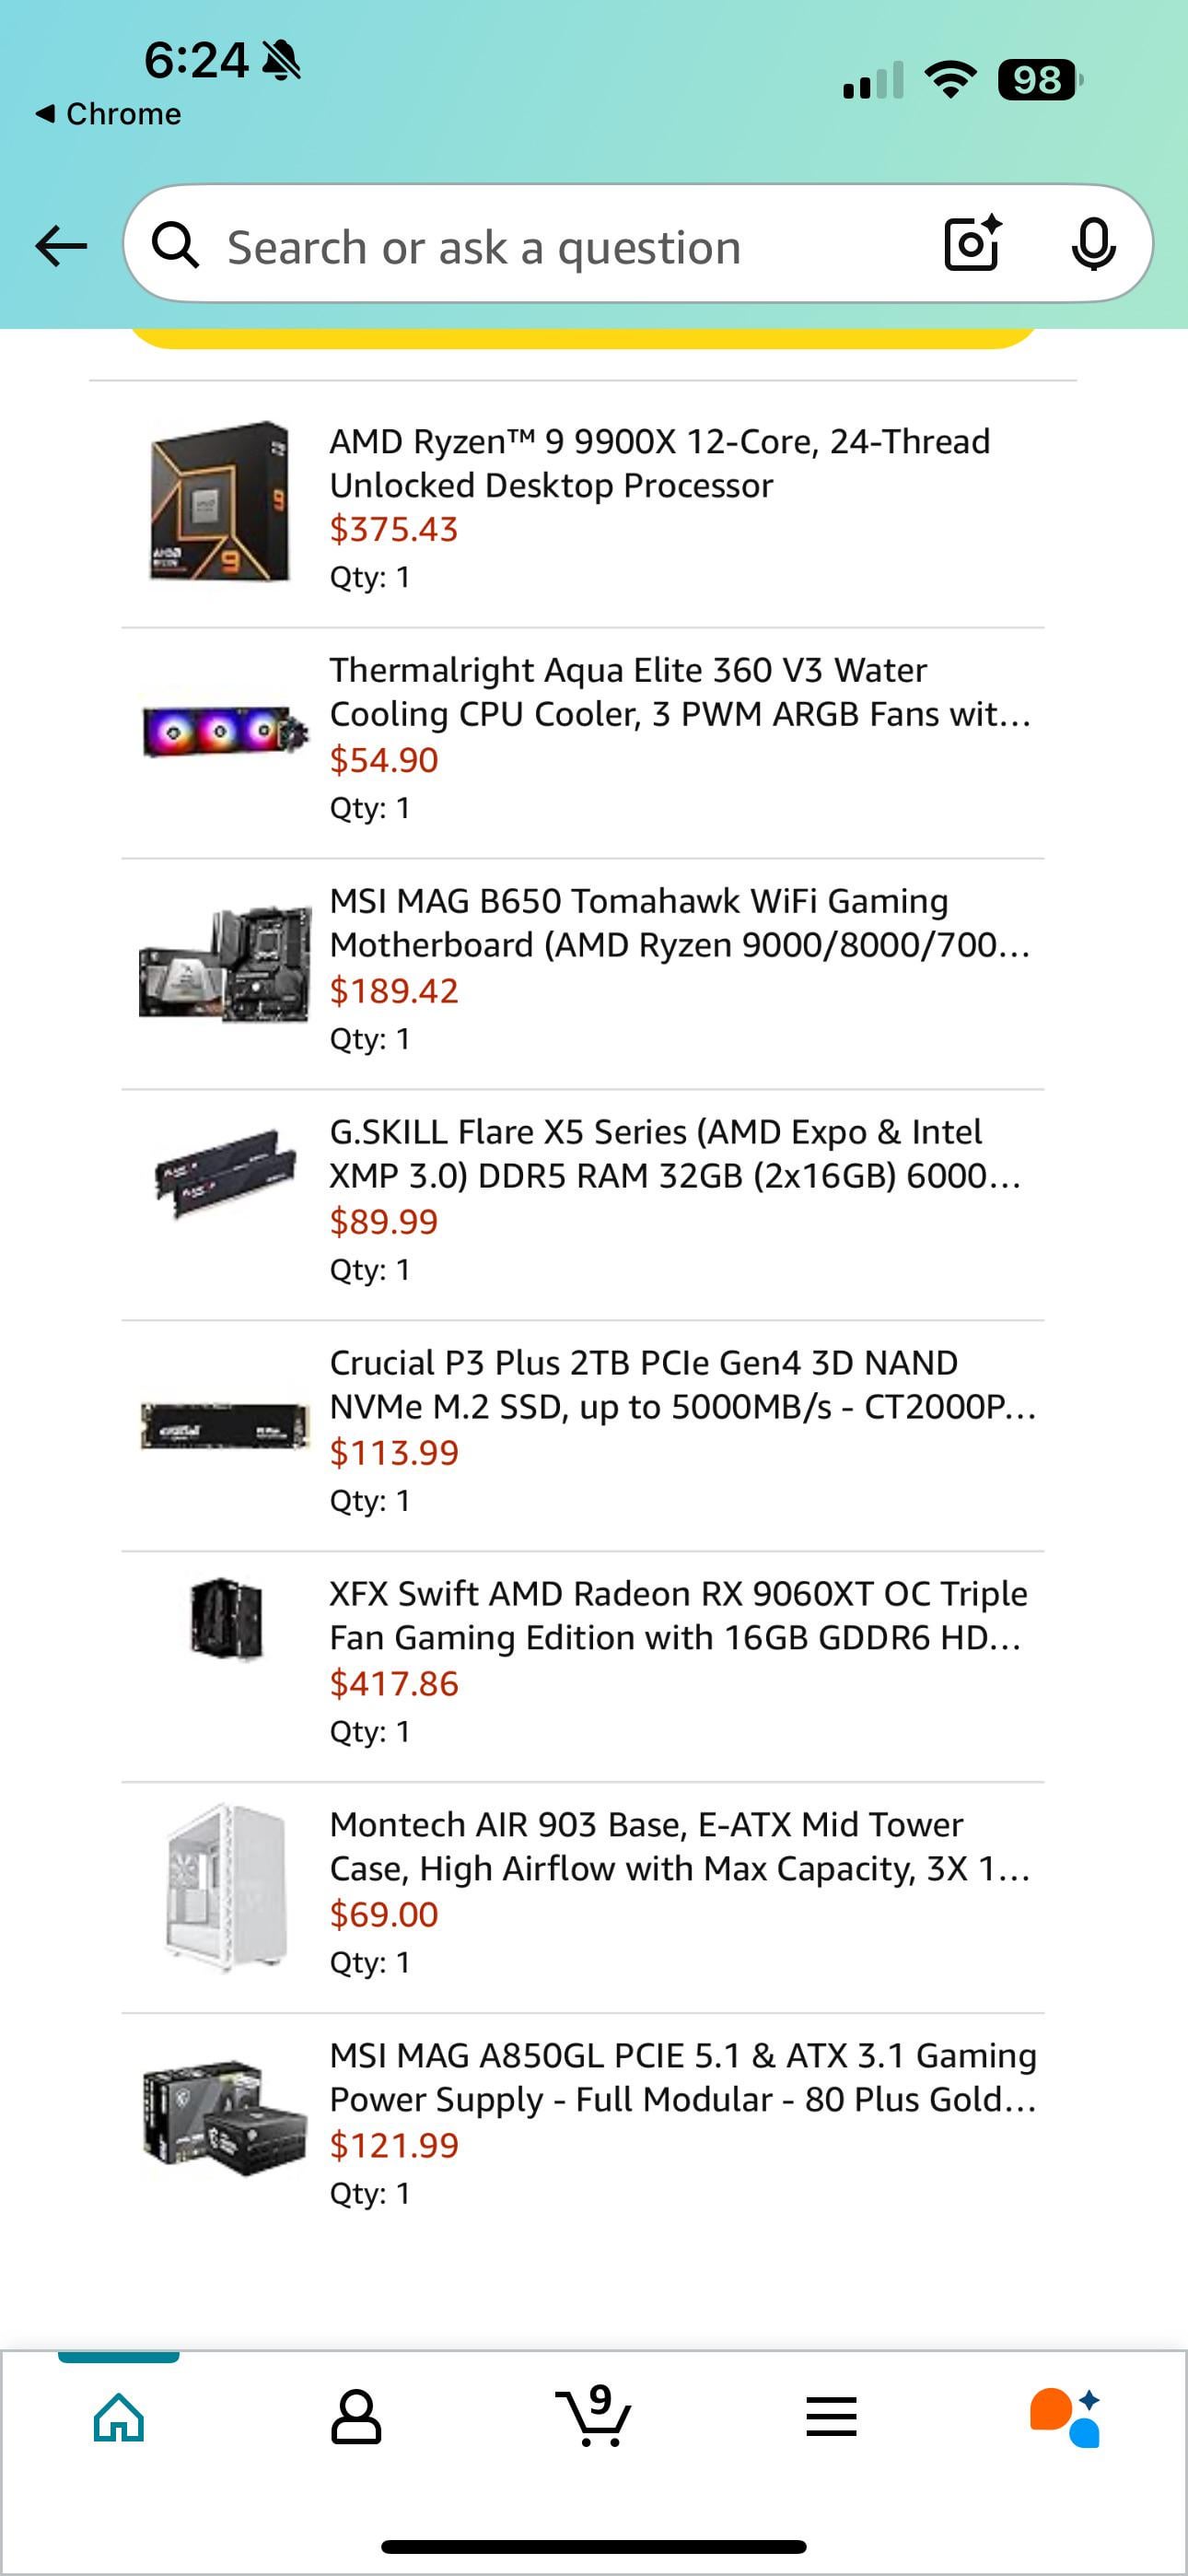This screenshot has height=2576, width=1188.
Task: Open the hamburger menu icon
Action: pyautogui.click(x=831, y=2417)
